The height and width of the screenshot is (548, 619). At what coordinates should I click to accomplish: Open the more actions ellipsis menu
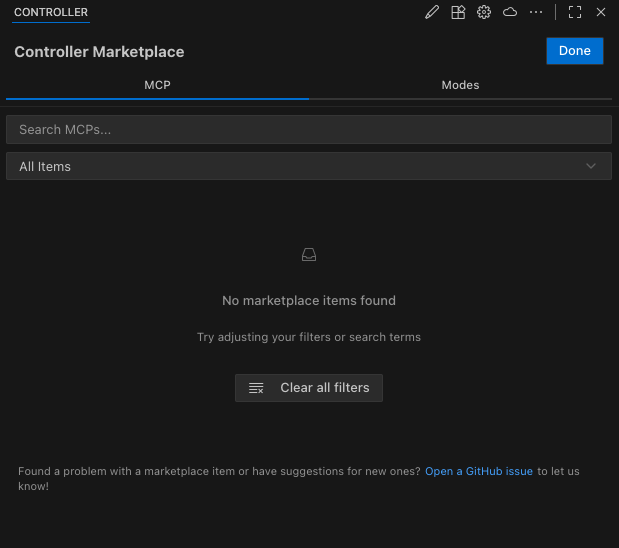(536, 12)
